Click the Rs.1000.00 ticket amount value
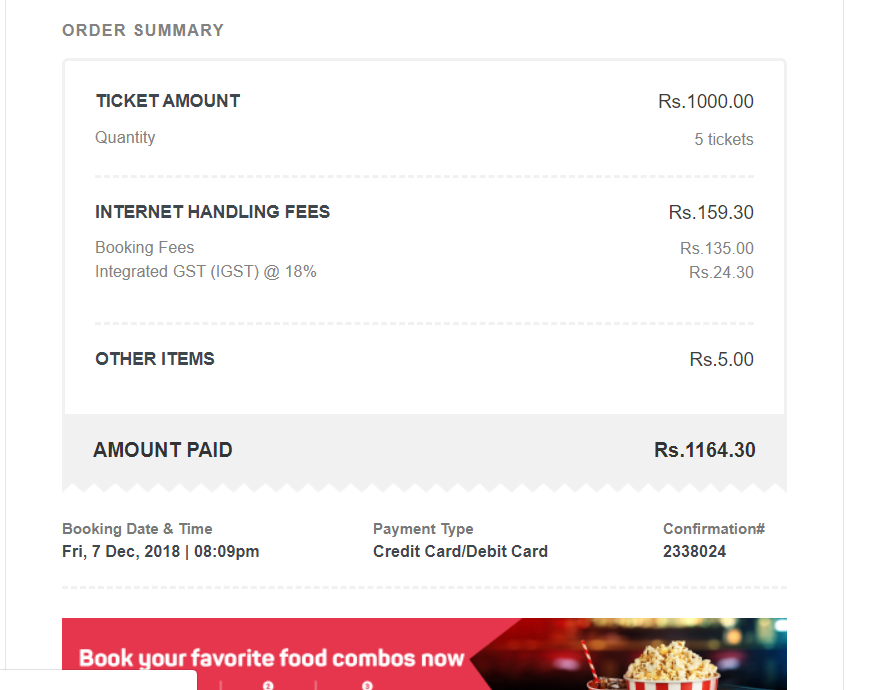Viewport: 874px width, 690px height. tap(706, 101)
